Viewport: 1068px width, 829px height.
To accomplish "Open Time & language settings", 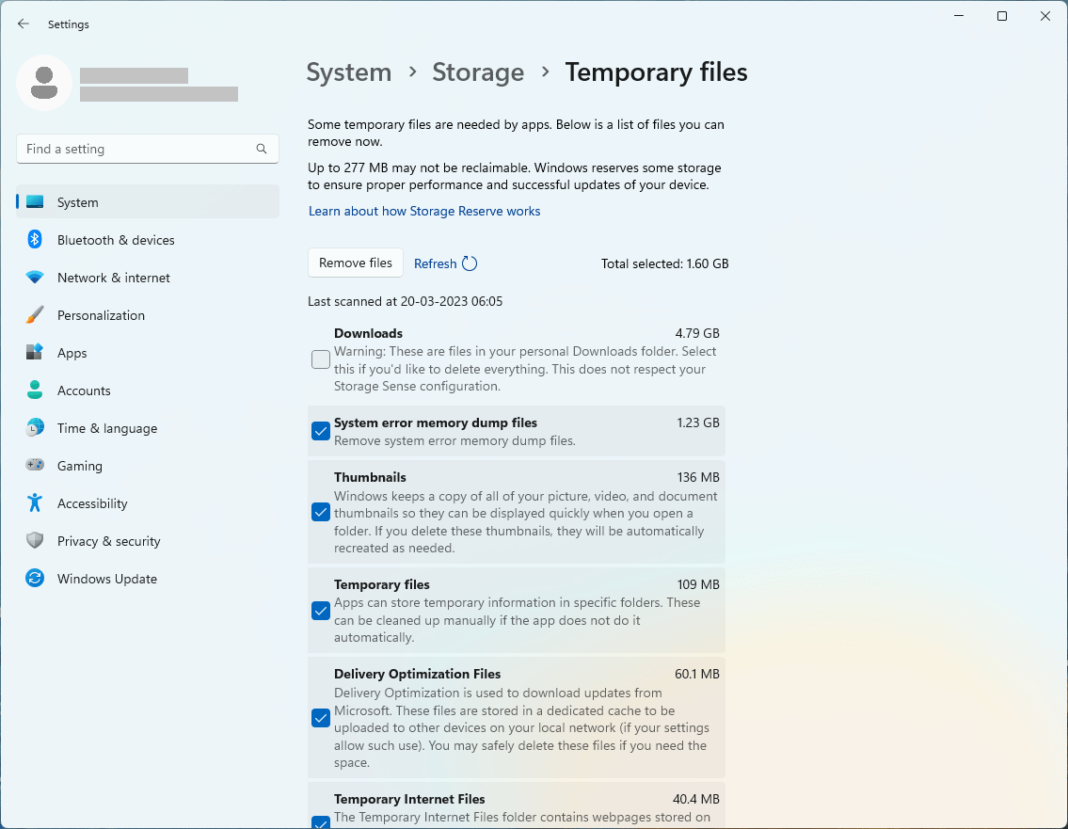I will [x=147, y=428].
